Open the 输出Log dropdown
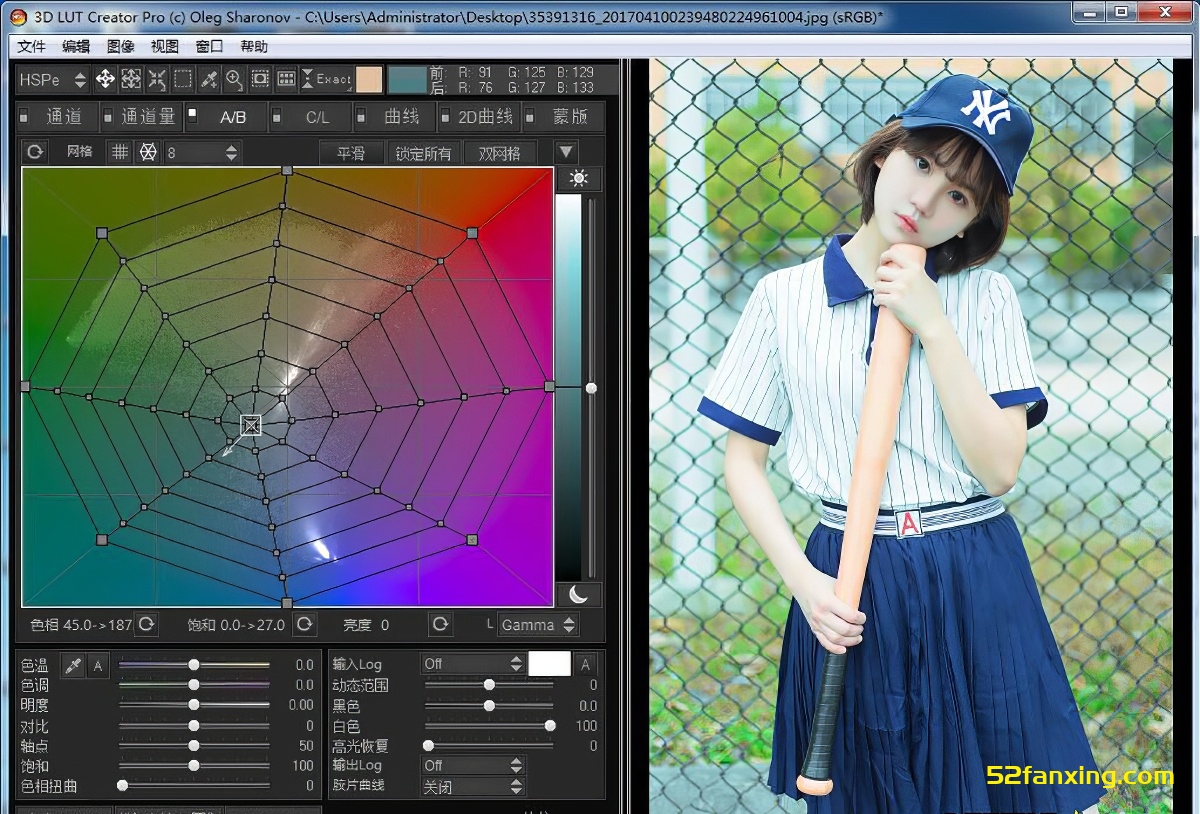The width and height of the screenshot is (1200, 814). coord(473,765)
